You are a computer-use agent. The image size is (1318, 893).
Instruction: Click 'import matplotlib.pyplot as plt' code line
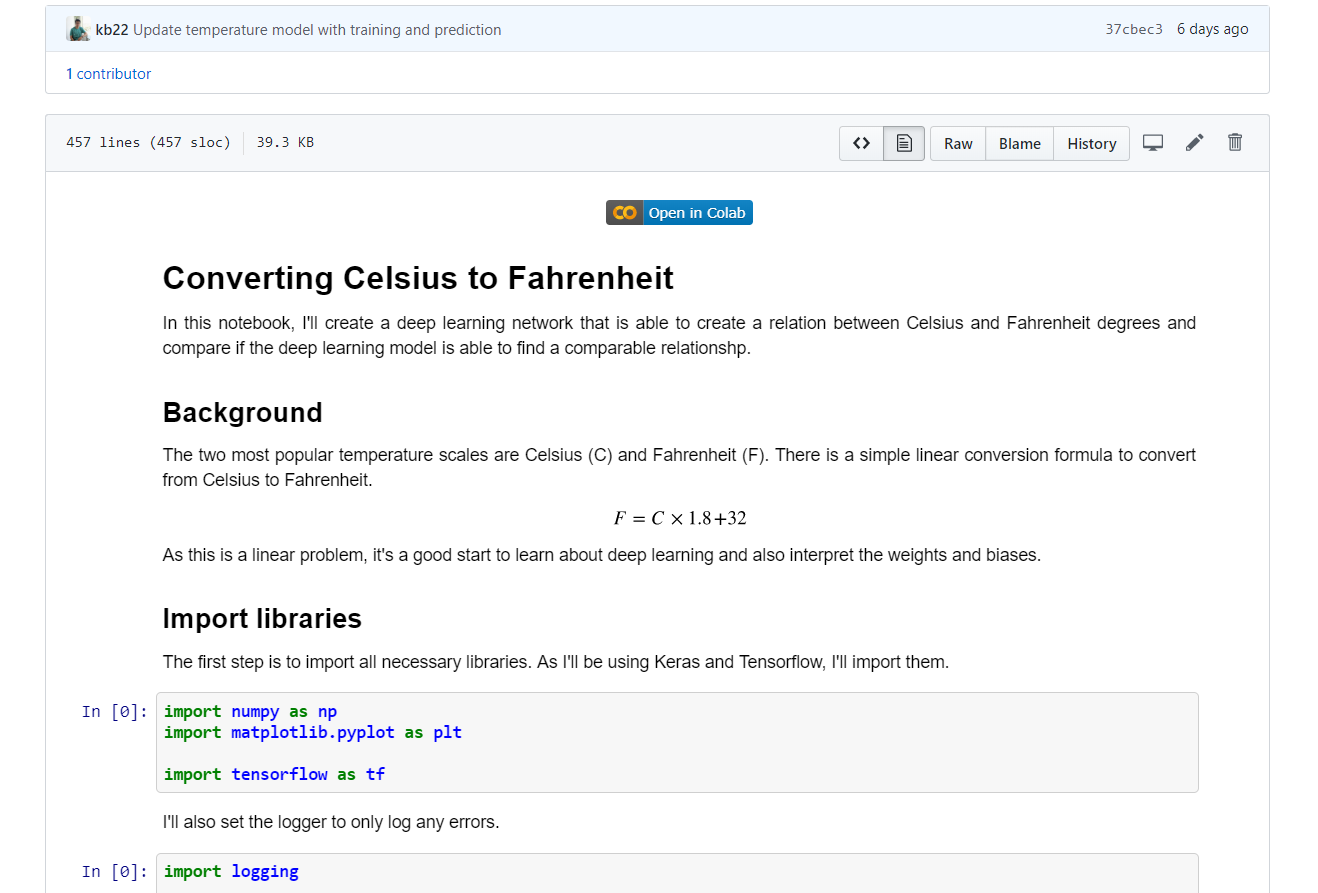313,733
